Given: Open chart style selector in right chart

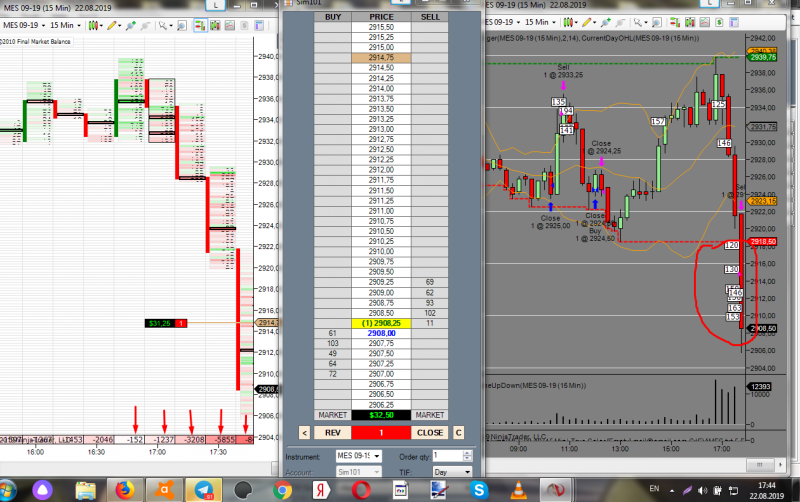Looking at the screenshot, I should click(568, 22).
